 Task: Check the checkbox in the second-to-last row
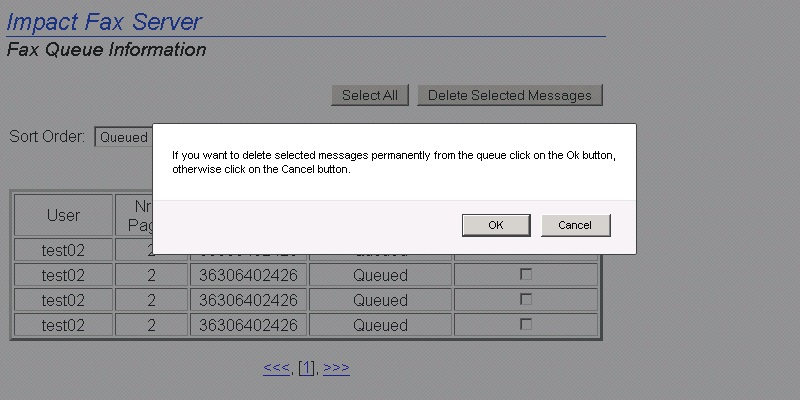coord(526,299)
